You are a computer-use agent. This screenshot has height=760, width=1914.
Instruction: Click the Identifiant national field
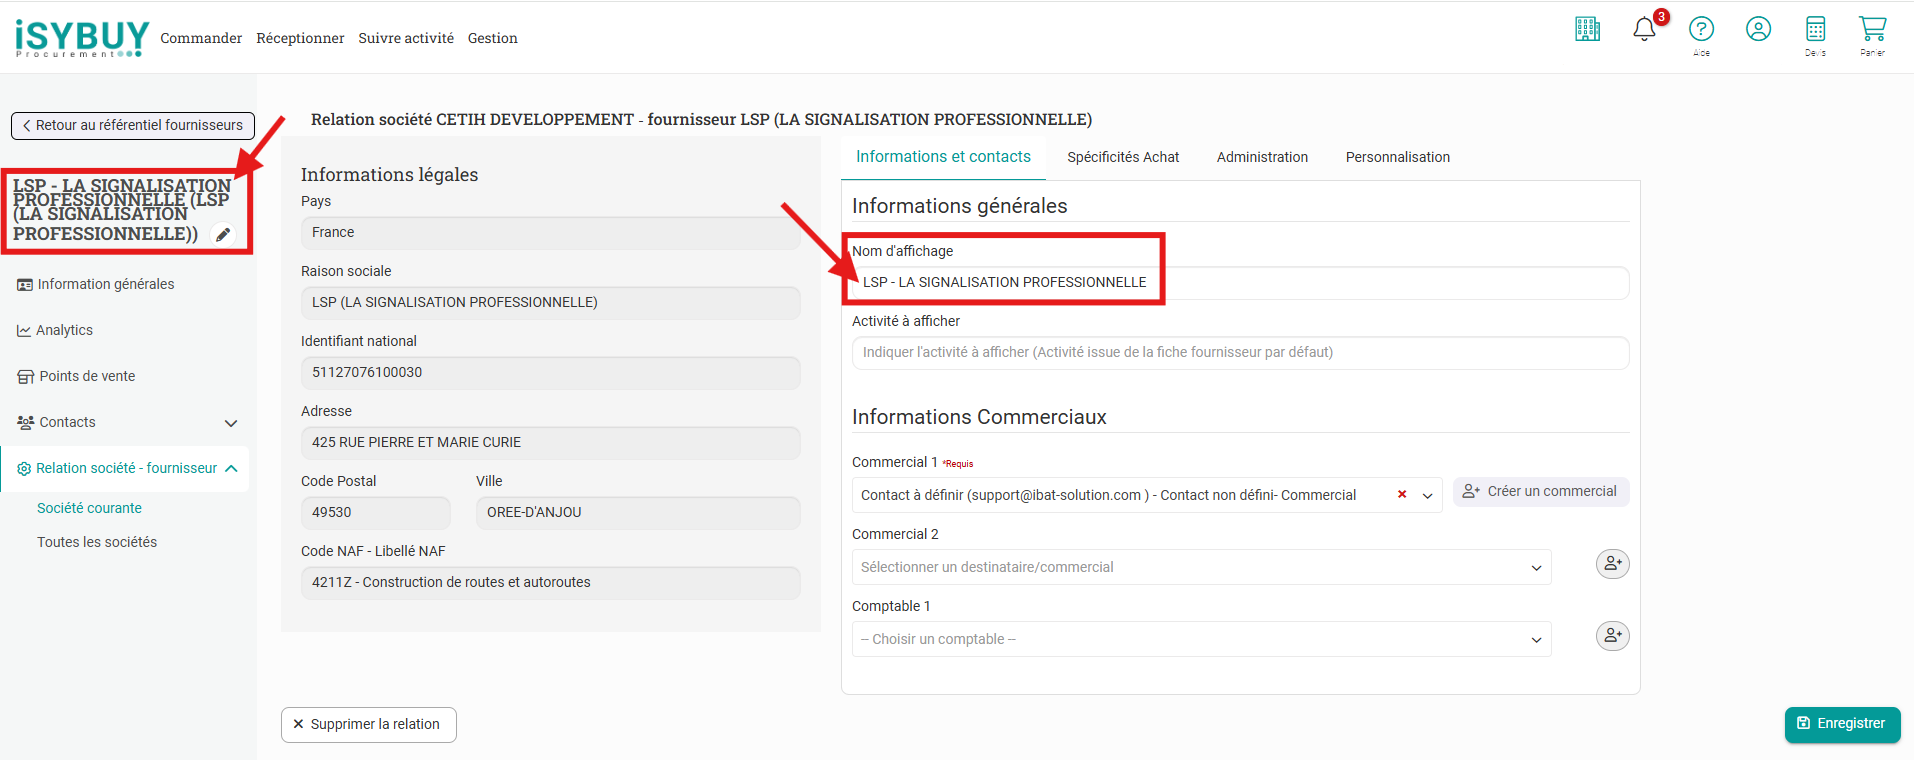[550, 373]
